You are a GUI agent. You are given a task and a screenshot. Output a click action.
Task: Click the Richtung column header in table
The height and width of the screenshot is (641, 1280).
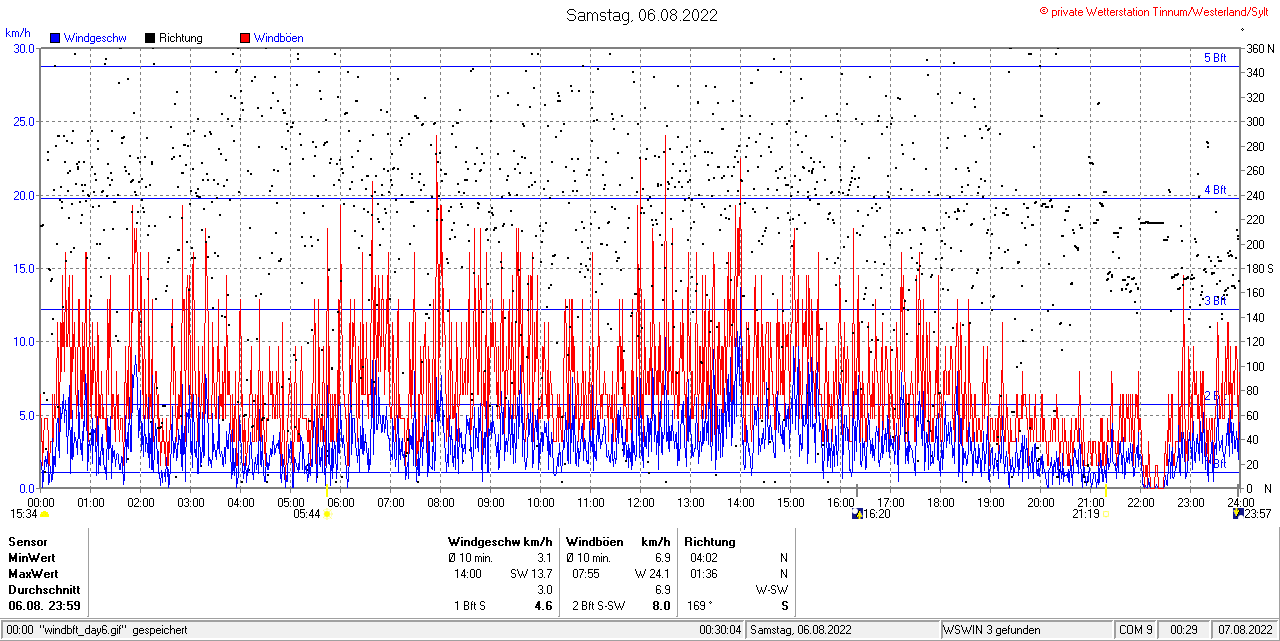(710, 541)
